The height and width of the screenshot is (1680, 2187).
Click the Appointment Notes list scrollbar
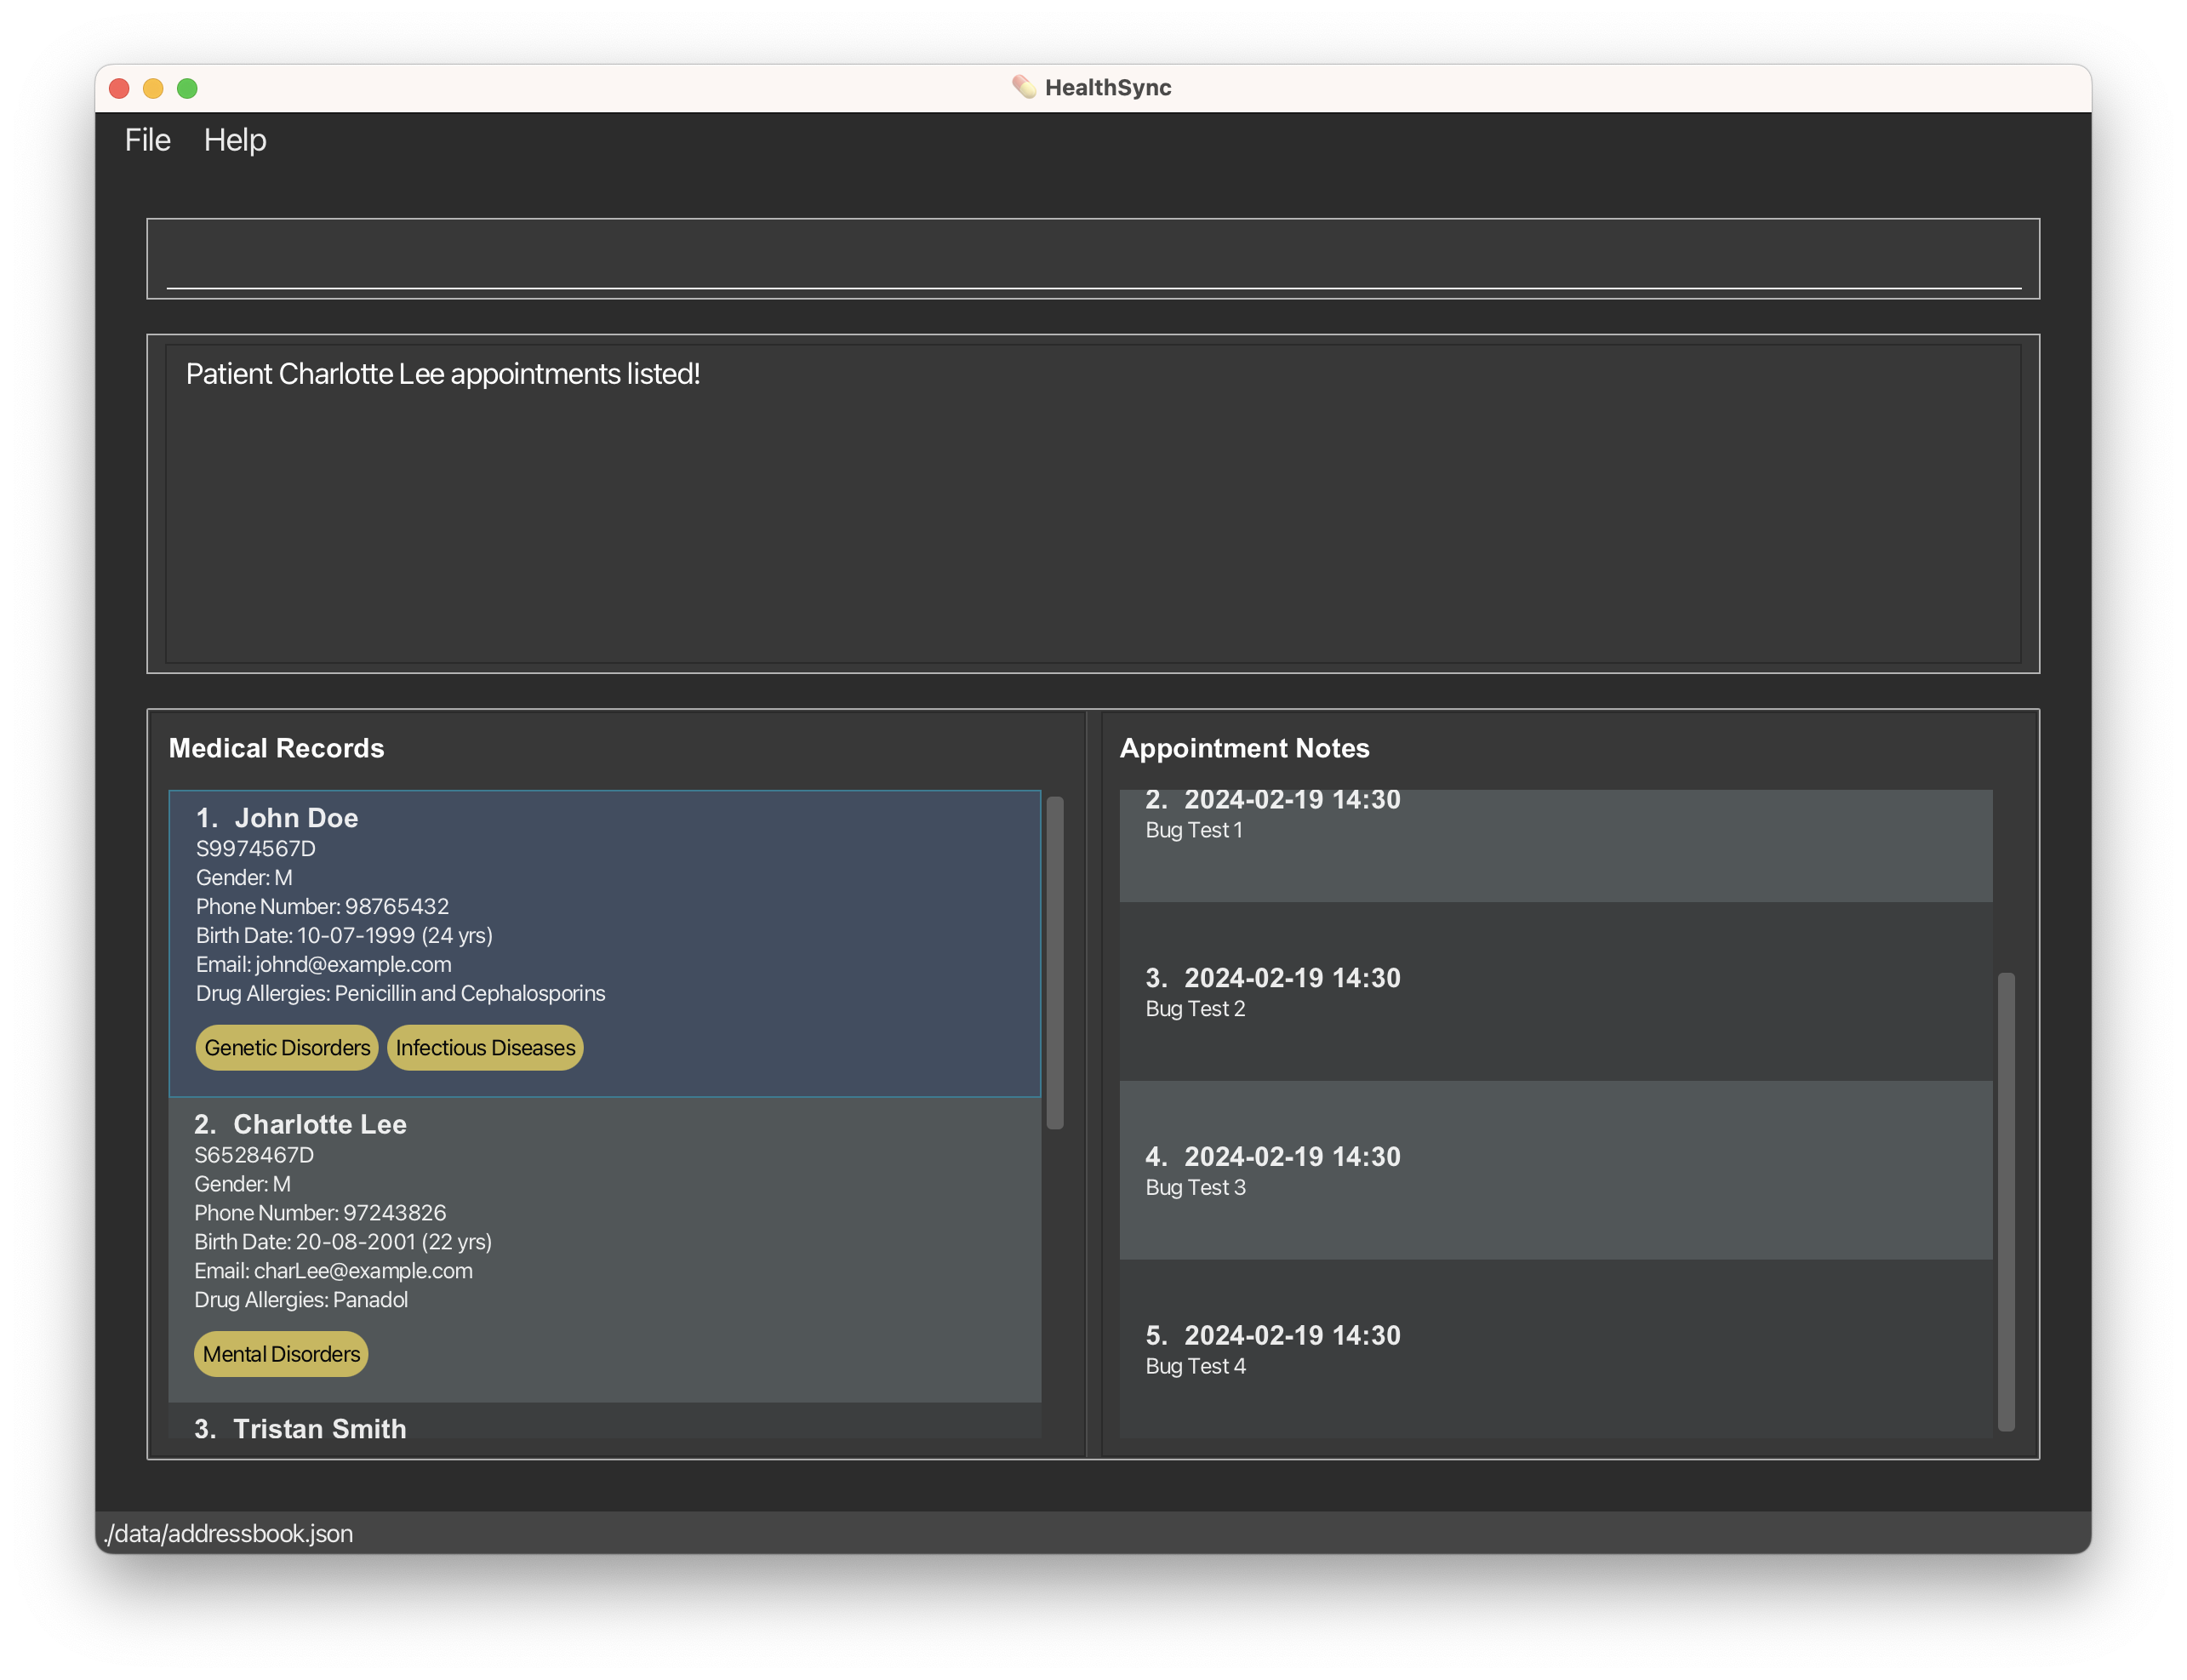[x=2005, y=1200]
